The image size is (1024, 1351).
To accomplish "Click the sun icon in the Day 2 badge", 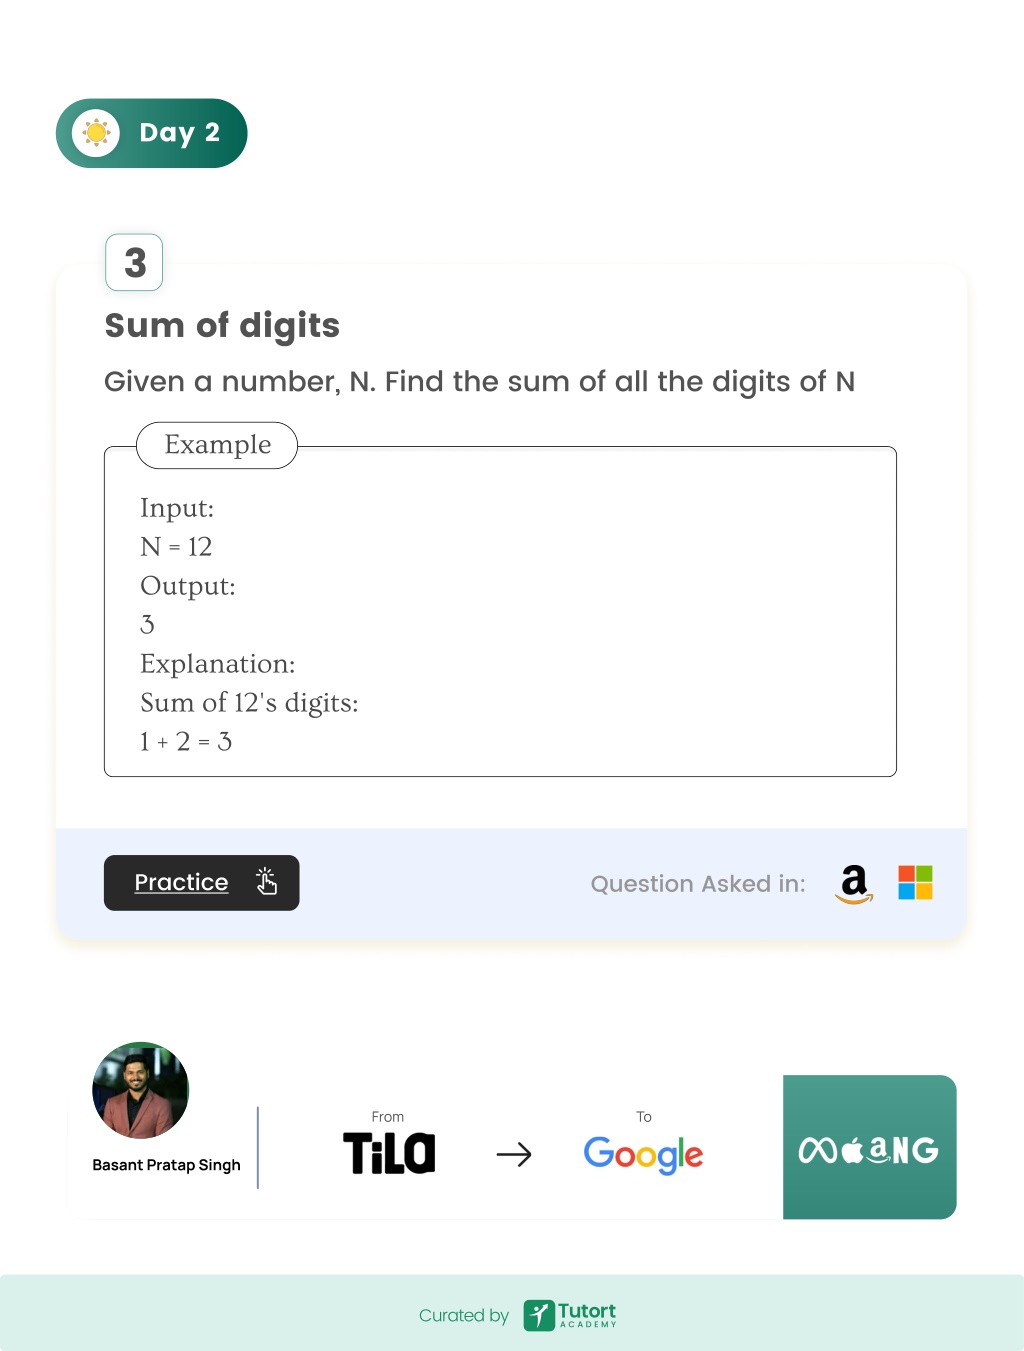I will [x=96, y=133].
